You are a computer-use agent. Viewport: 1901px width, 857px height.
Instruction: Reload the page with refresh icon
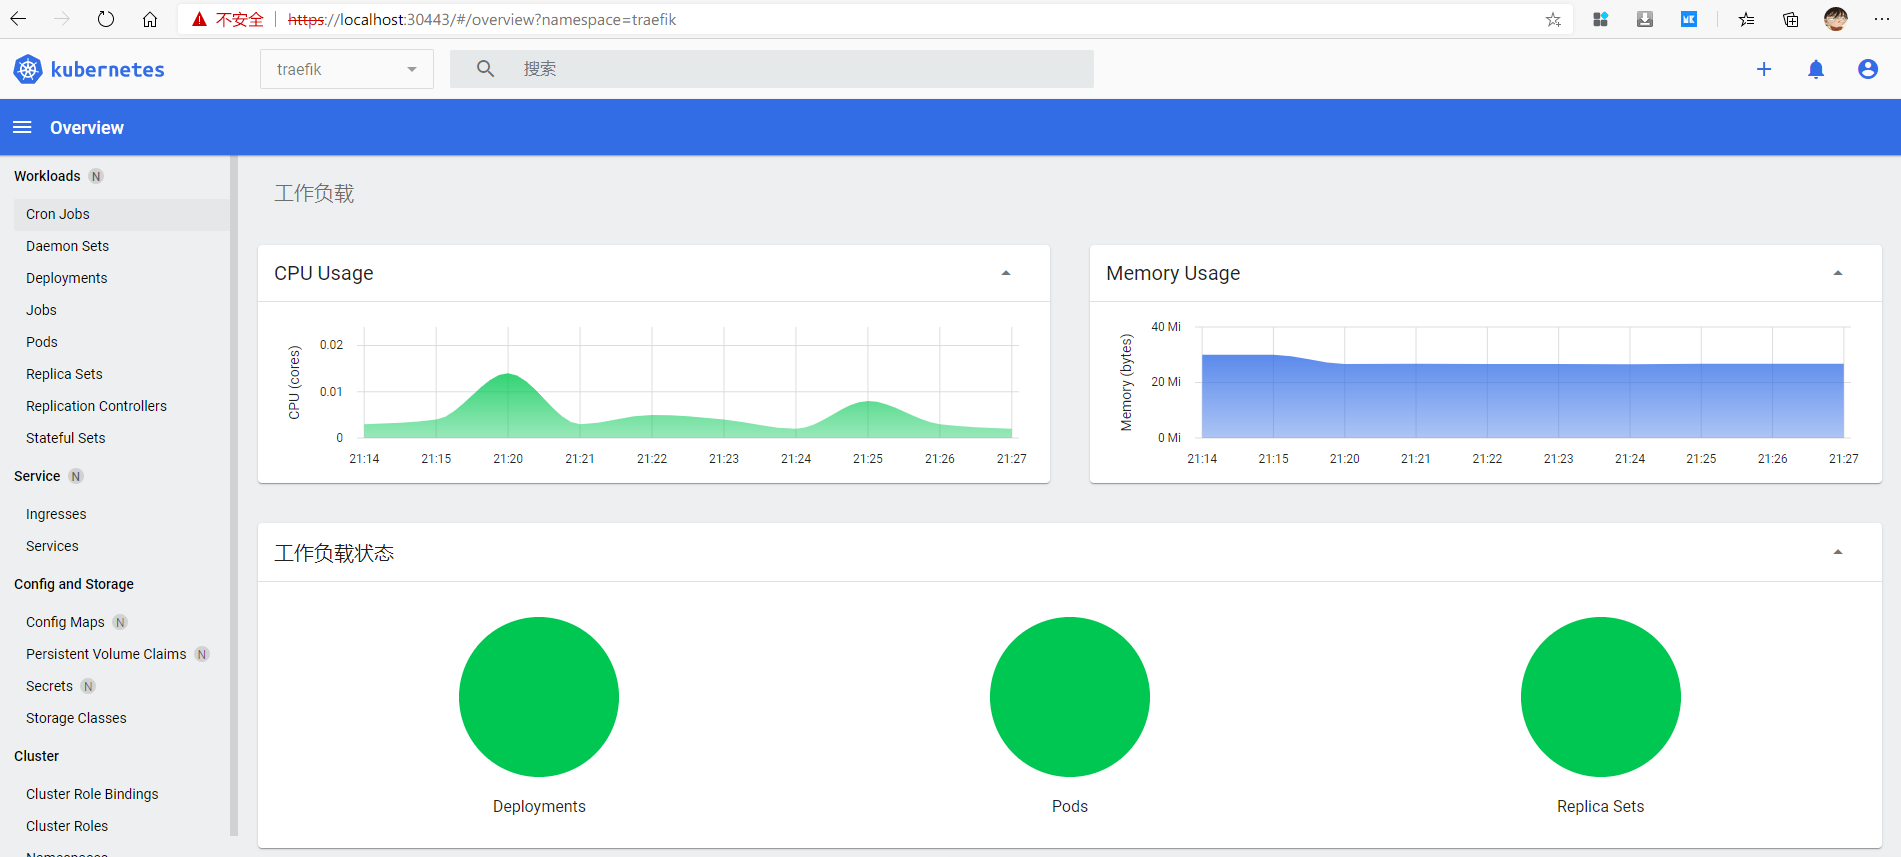tap(106, 19)
